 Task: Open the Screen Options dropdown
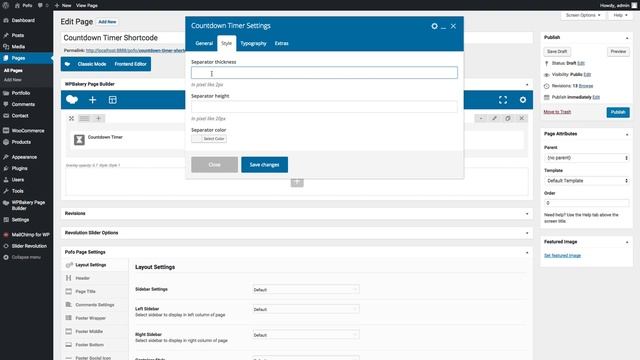click(x=583, y=15)
